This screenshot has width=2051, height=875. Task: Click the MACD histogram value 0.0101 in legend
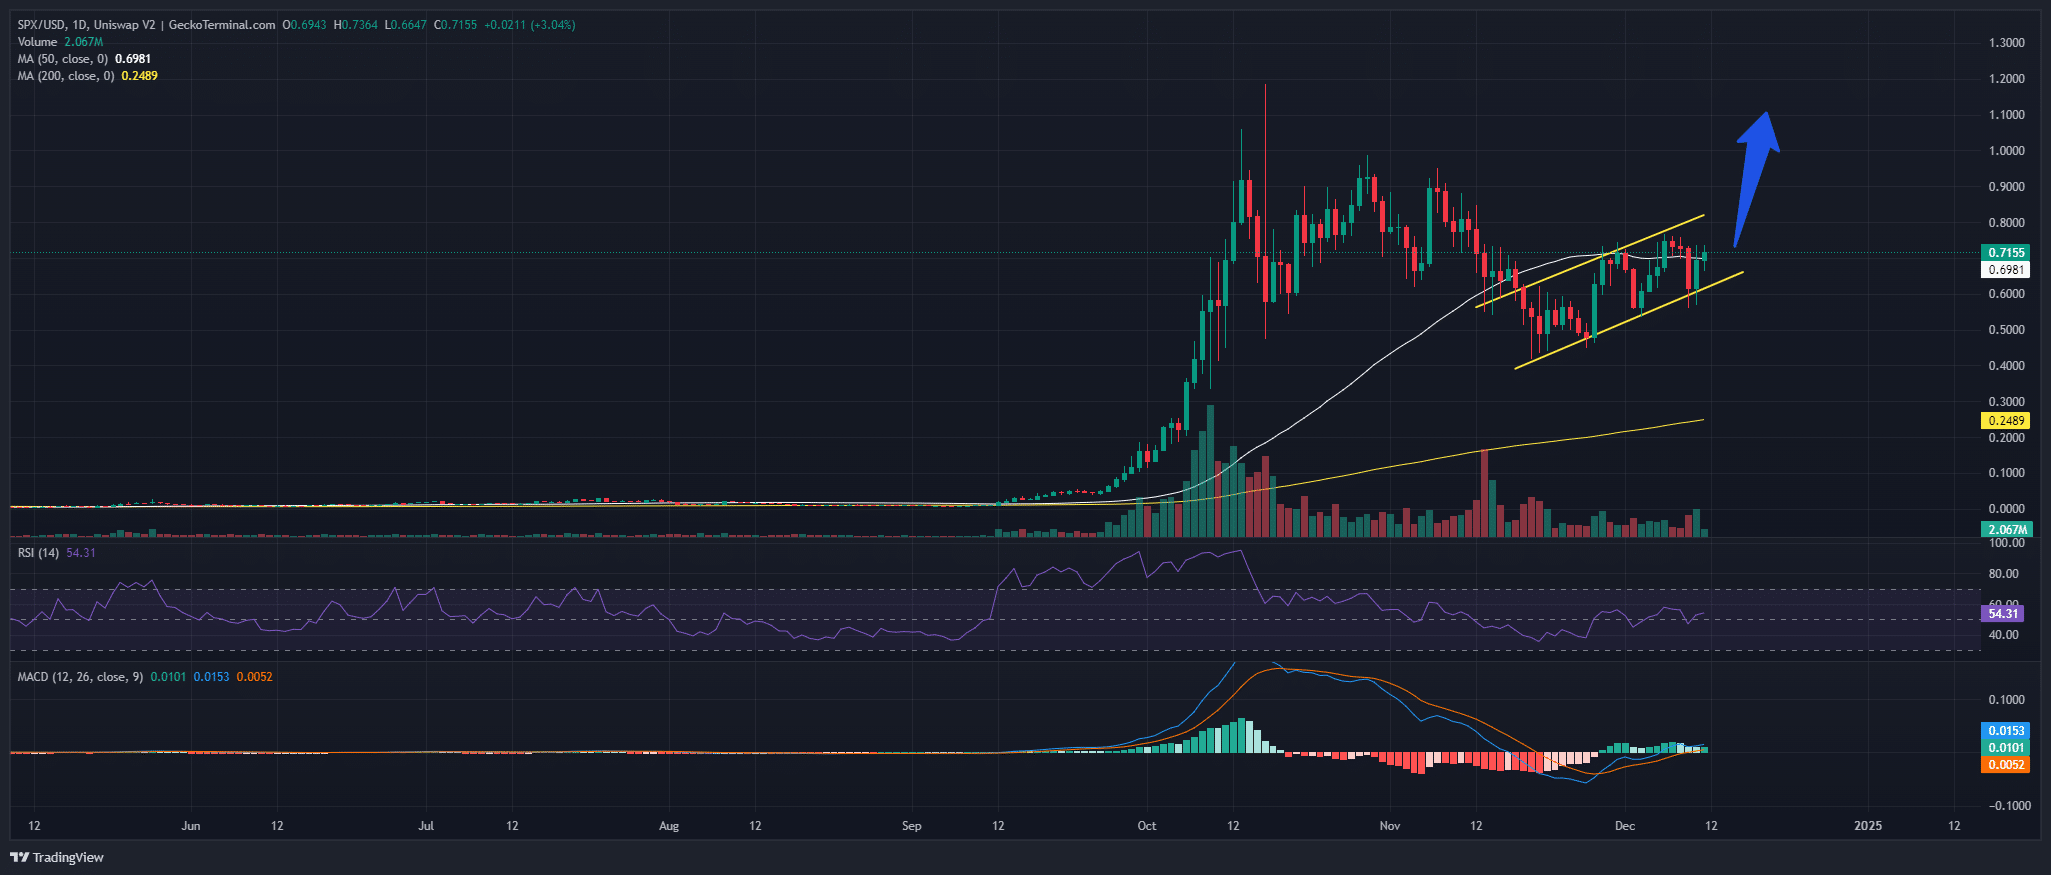(168, 677)
